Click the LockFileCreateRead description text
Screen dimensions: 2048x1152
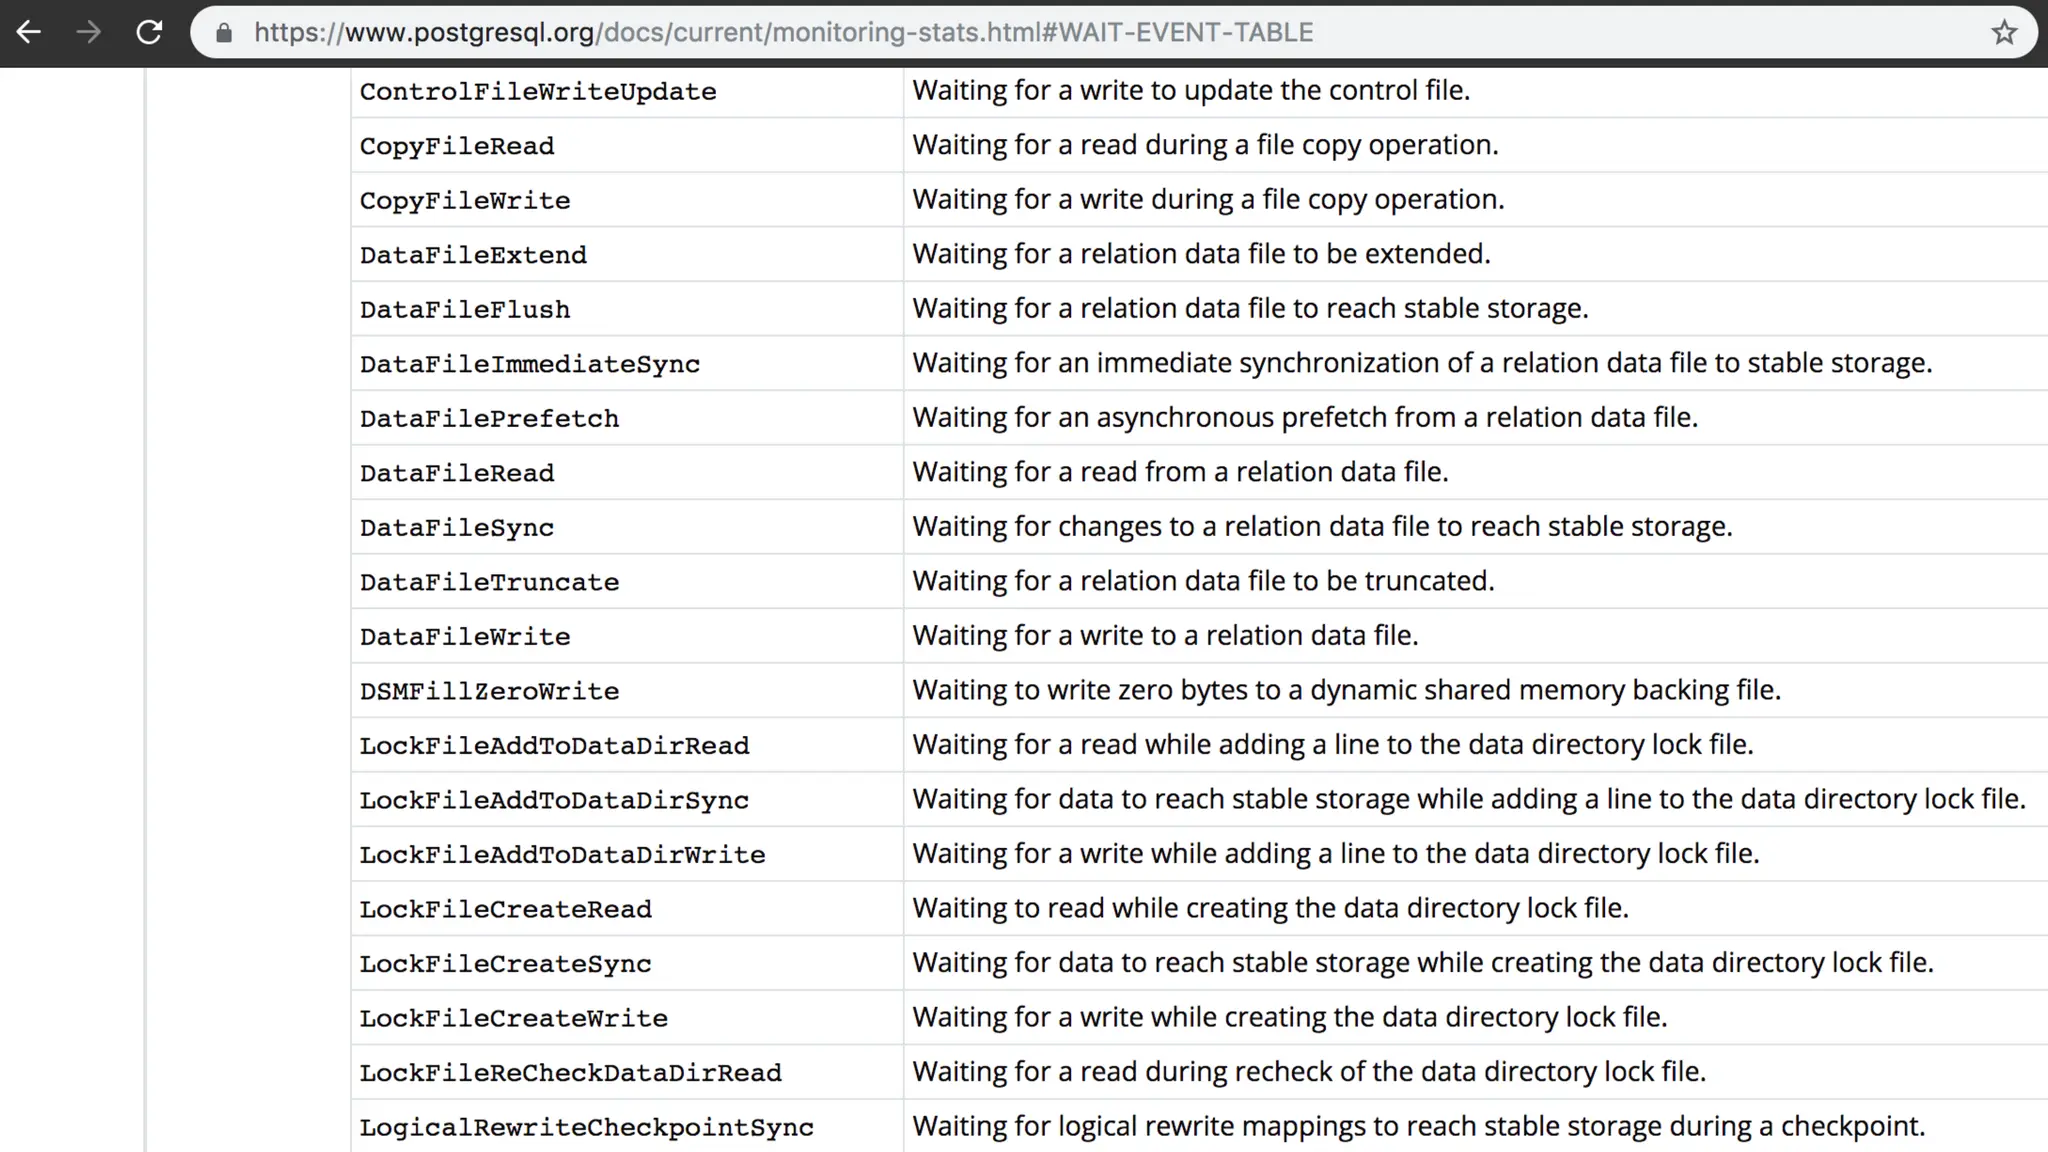tap(1270, 908)
